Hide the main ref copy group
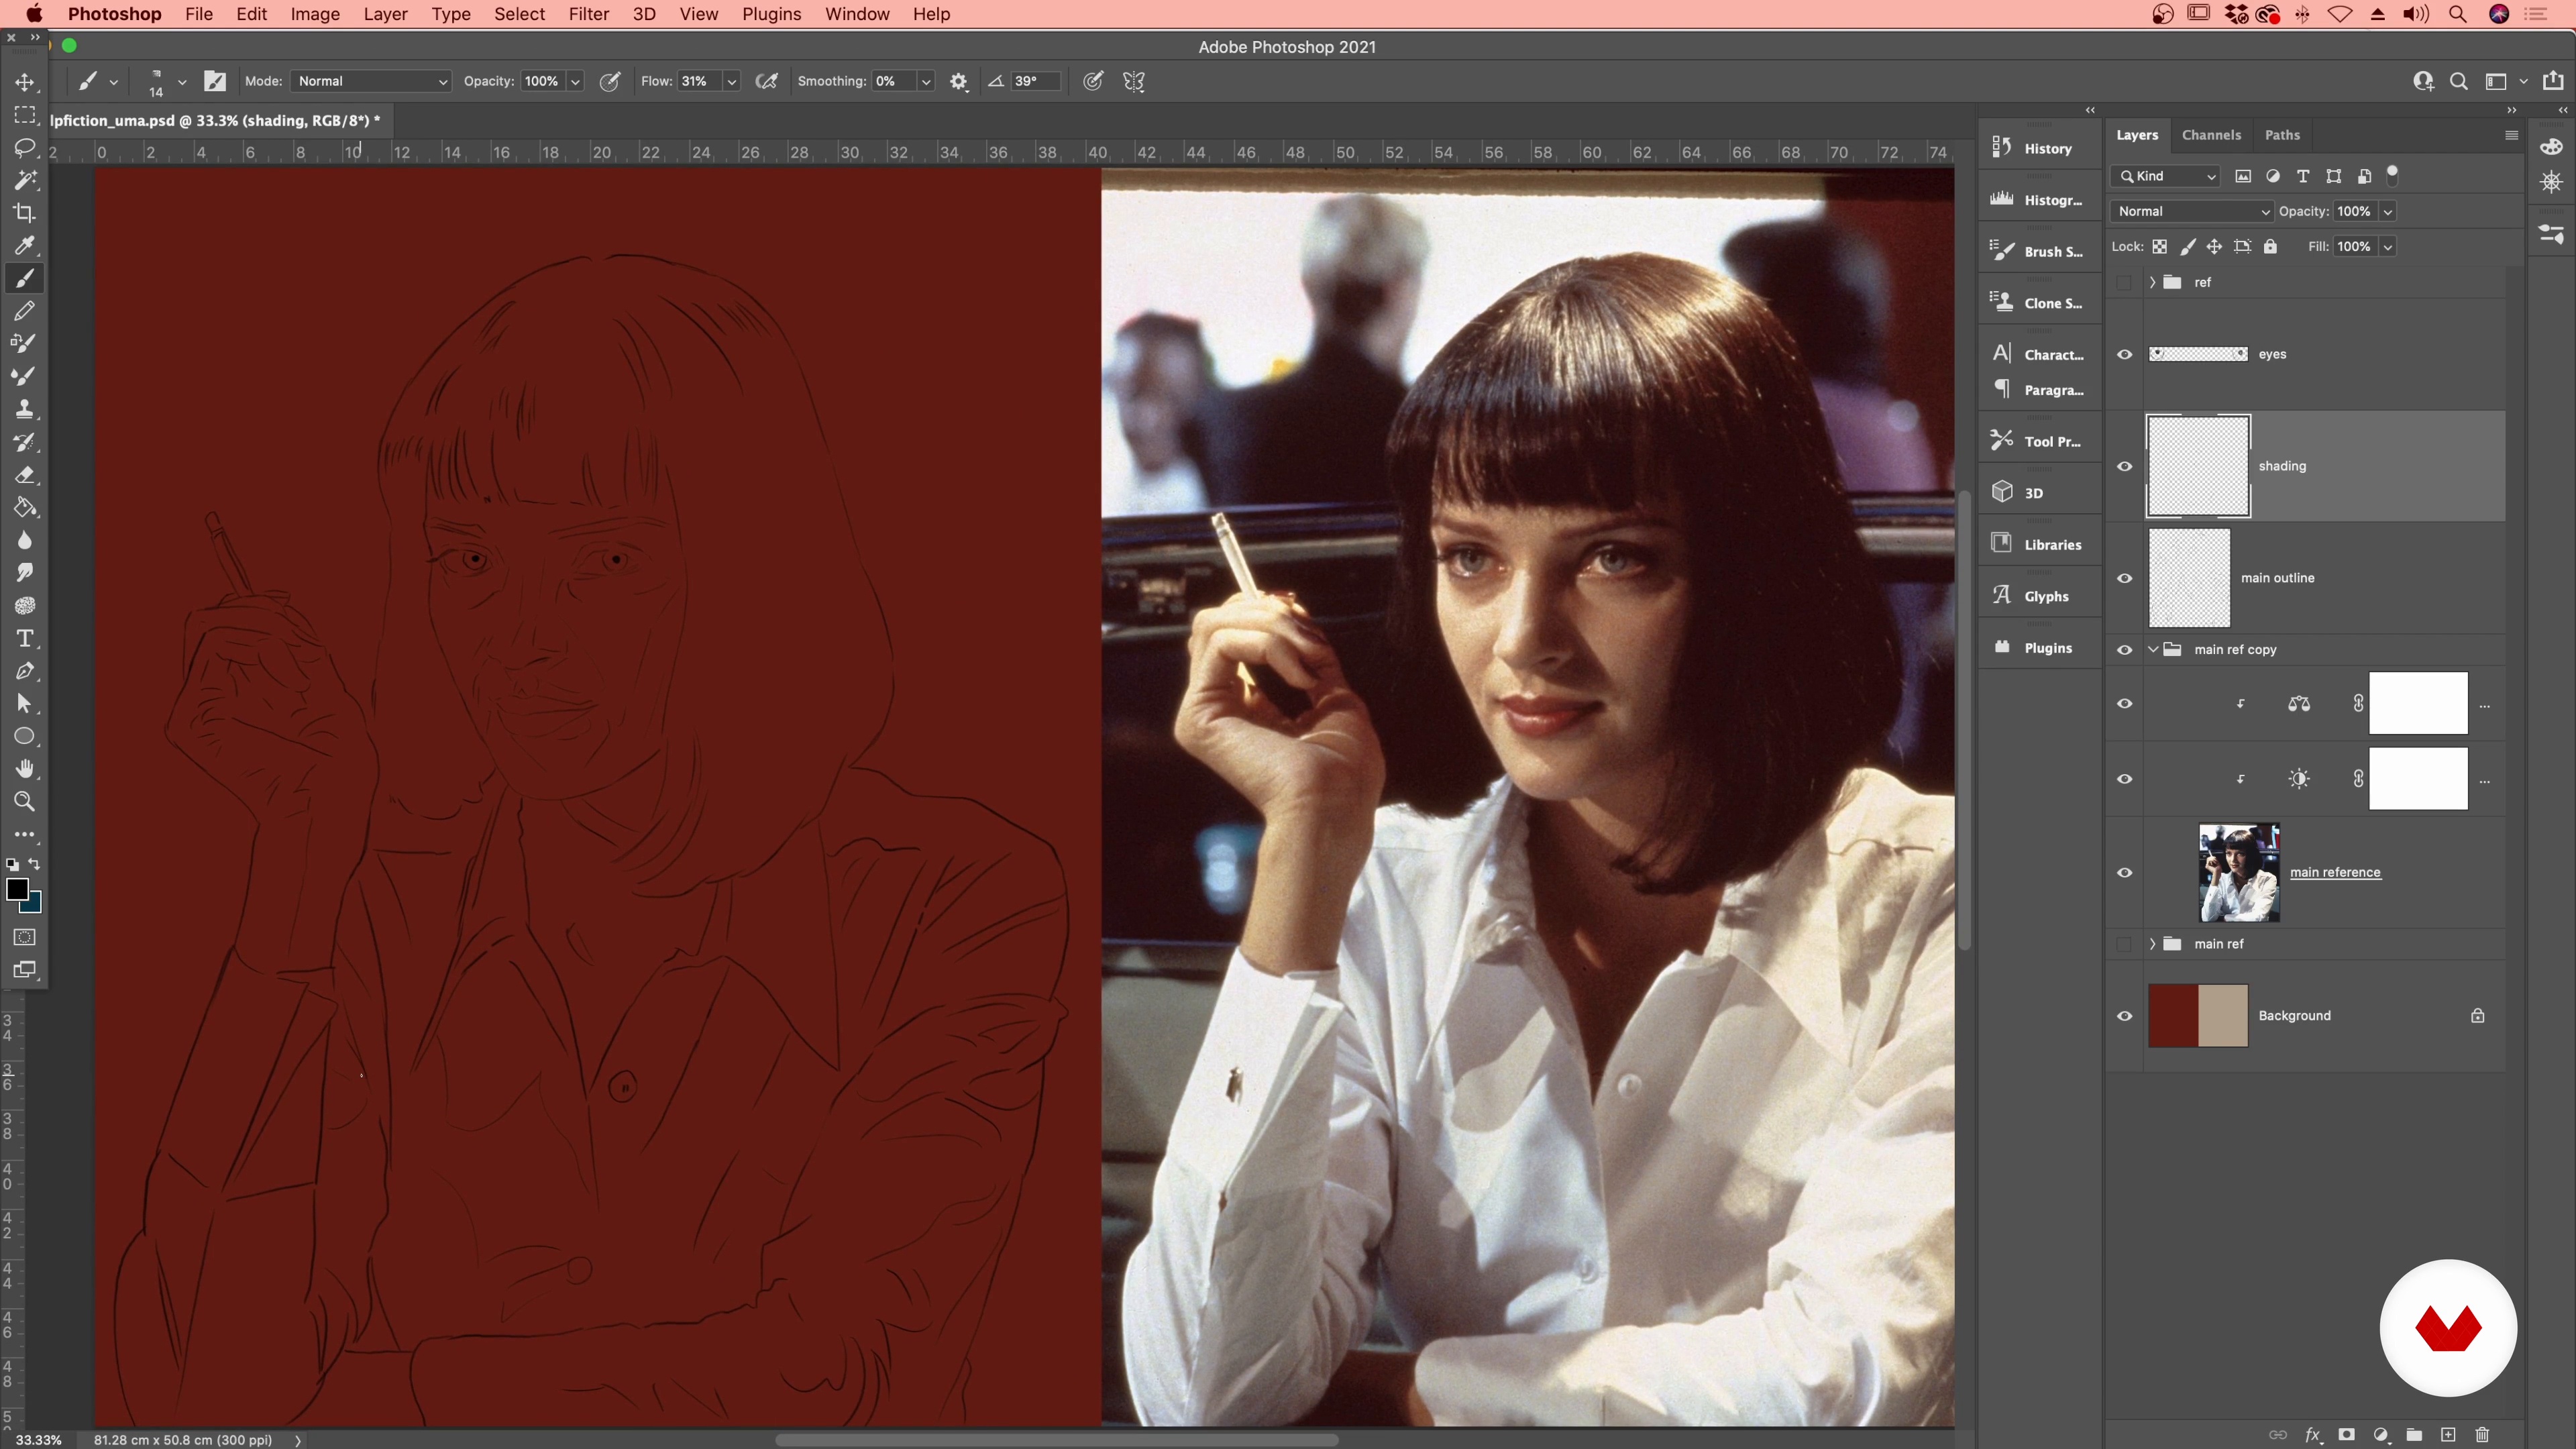 click(x=2125, y=650)
